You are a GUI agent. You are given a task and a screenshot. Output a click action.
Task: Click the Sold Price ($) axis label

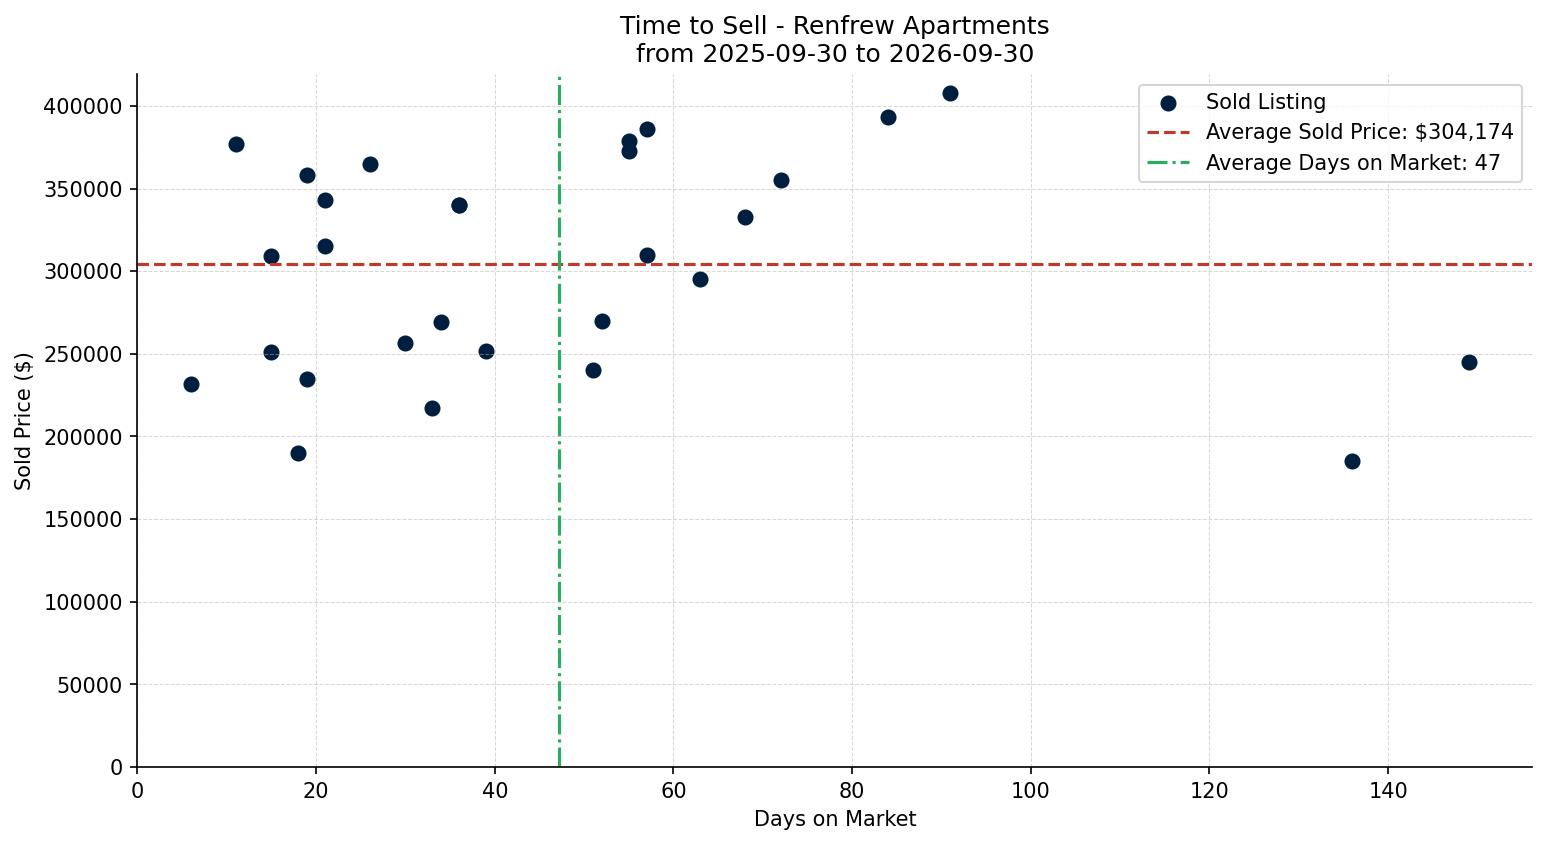coord(23,421)
